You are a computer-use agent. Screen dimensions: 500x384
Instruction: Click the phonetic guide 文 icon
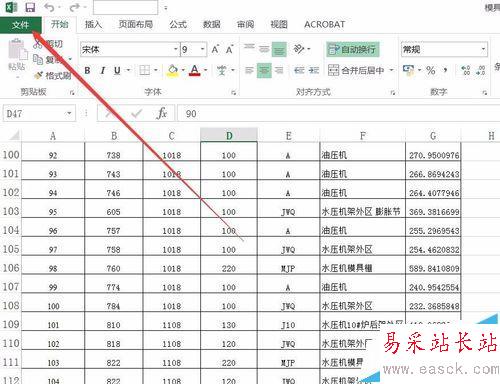[x=221, y=70]
